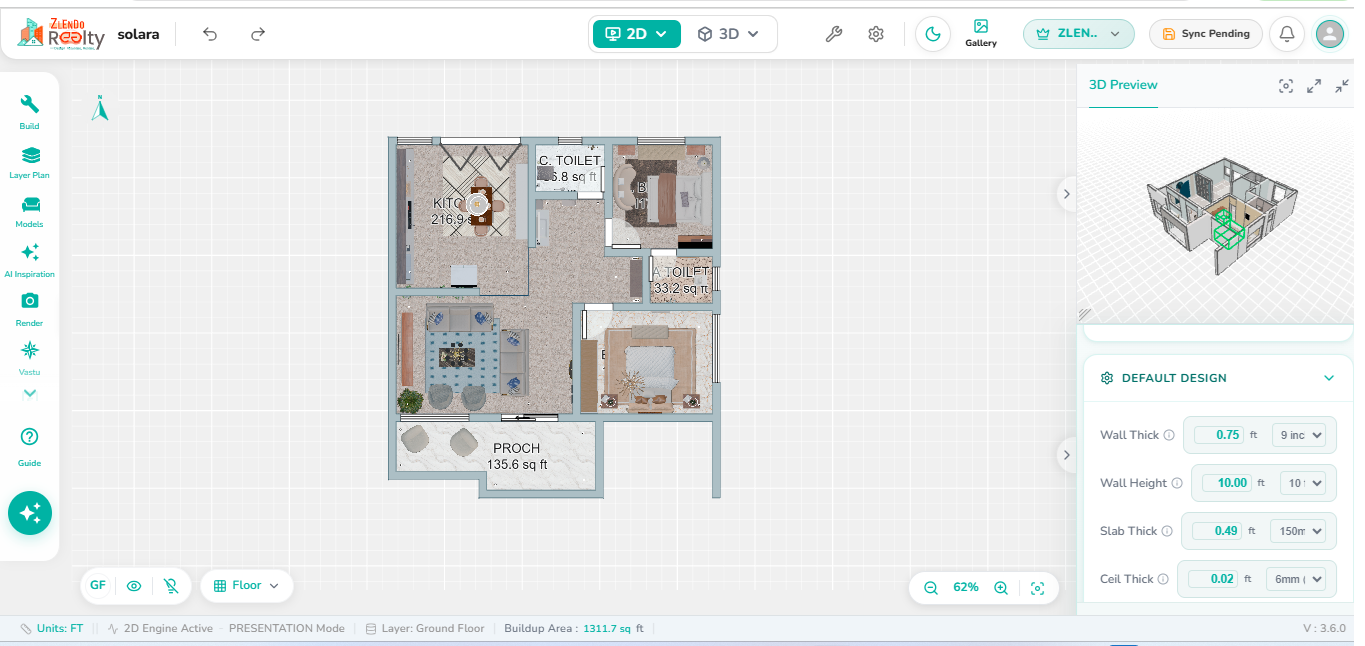Viewport: 1365px width, 646px height.
Task: Collapse the Default Design section
Action: [1329, 378]
